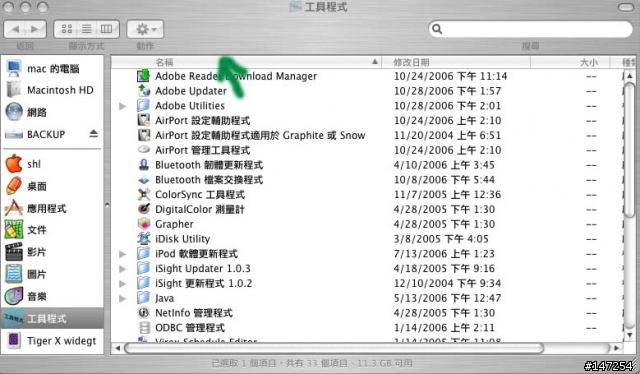Click date 3/8/2005 下午 4:05
This screenshot has height=374, width=640.
click(x=441, y=239)
